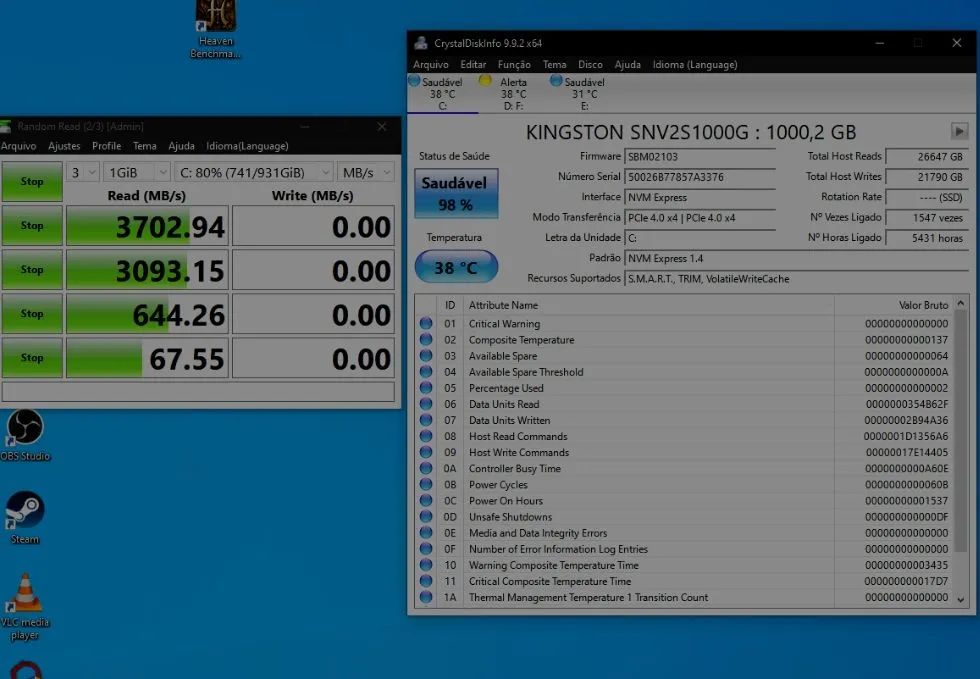980x679 pixels.
Task: Select Thermal Management Temperature 1 Transition Count row
Action: coord(684,597)
